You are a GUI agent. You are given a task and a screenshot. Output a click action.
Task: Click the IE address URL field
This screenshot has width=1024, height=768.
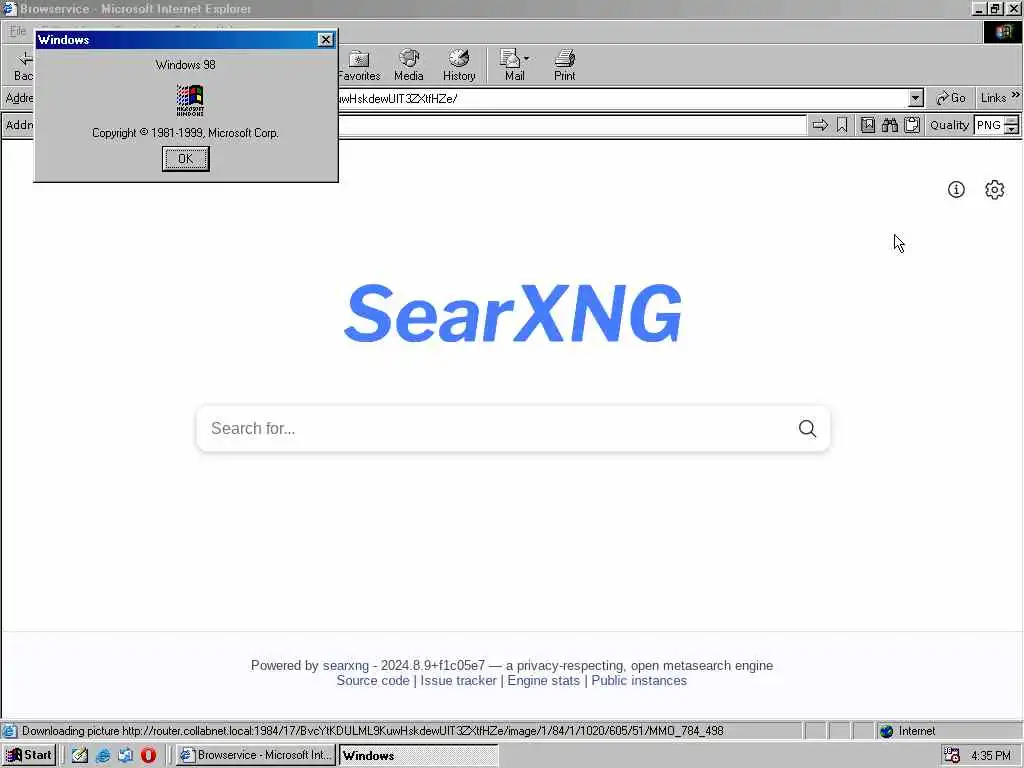tap(622, 99)
